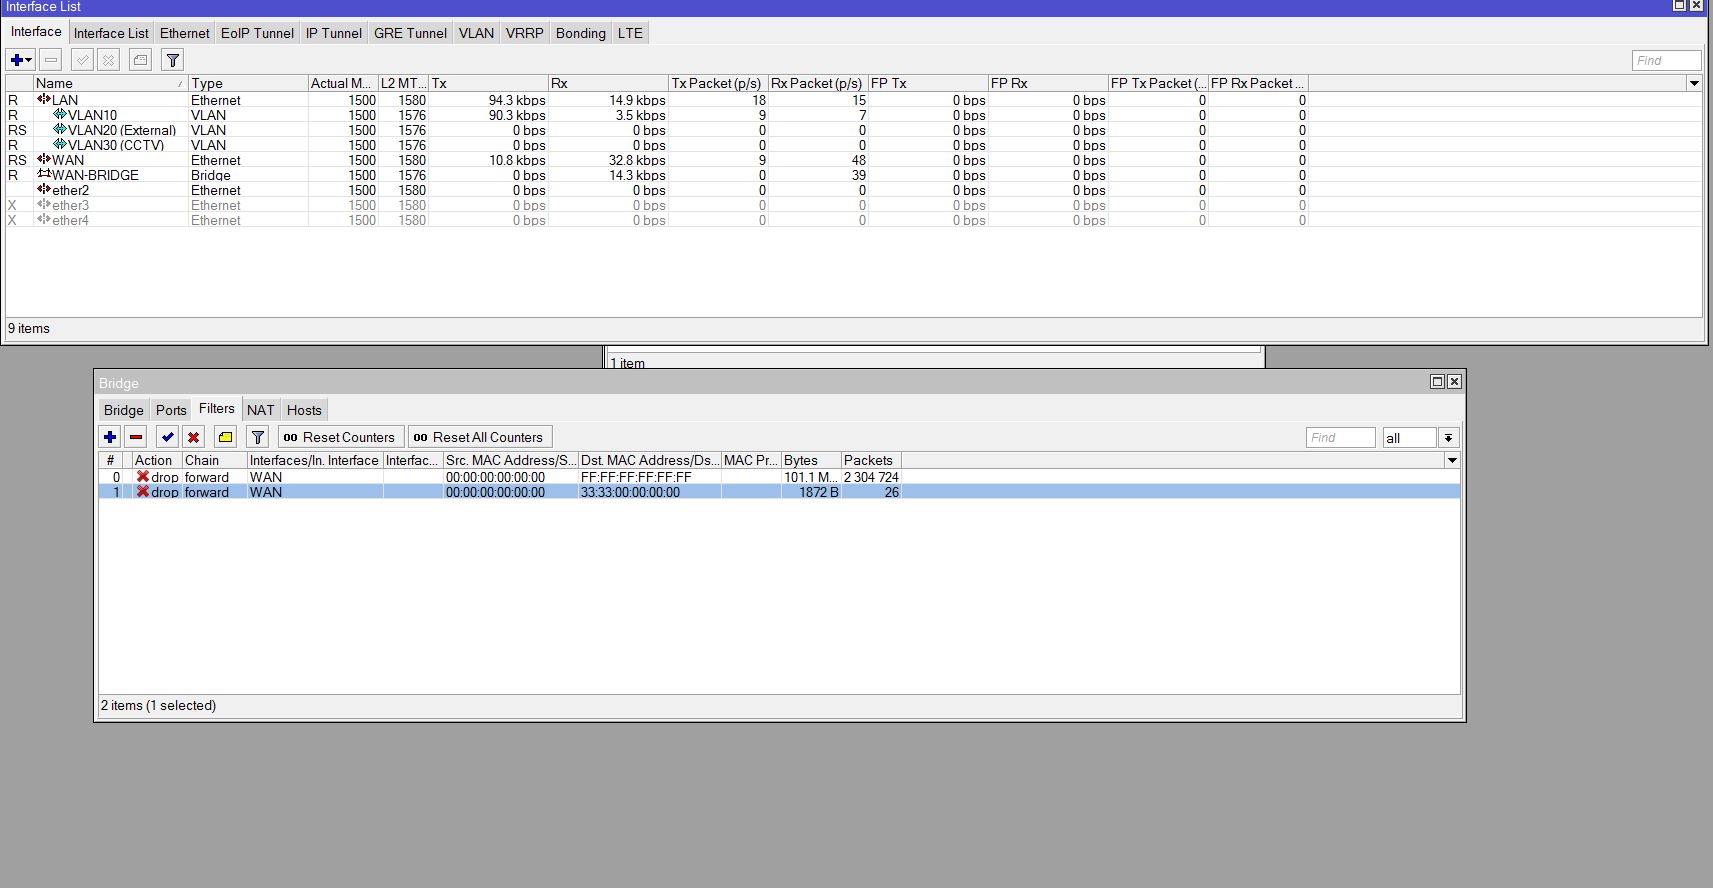The width and height of the screenshot is (1713, 888).
Task: Click the remove button in Interface List toolbar
Action: point(51,60)
